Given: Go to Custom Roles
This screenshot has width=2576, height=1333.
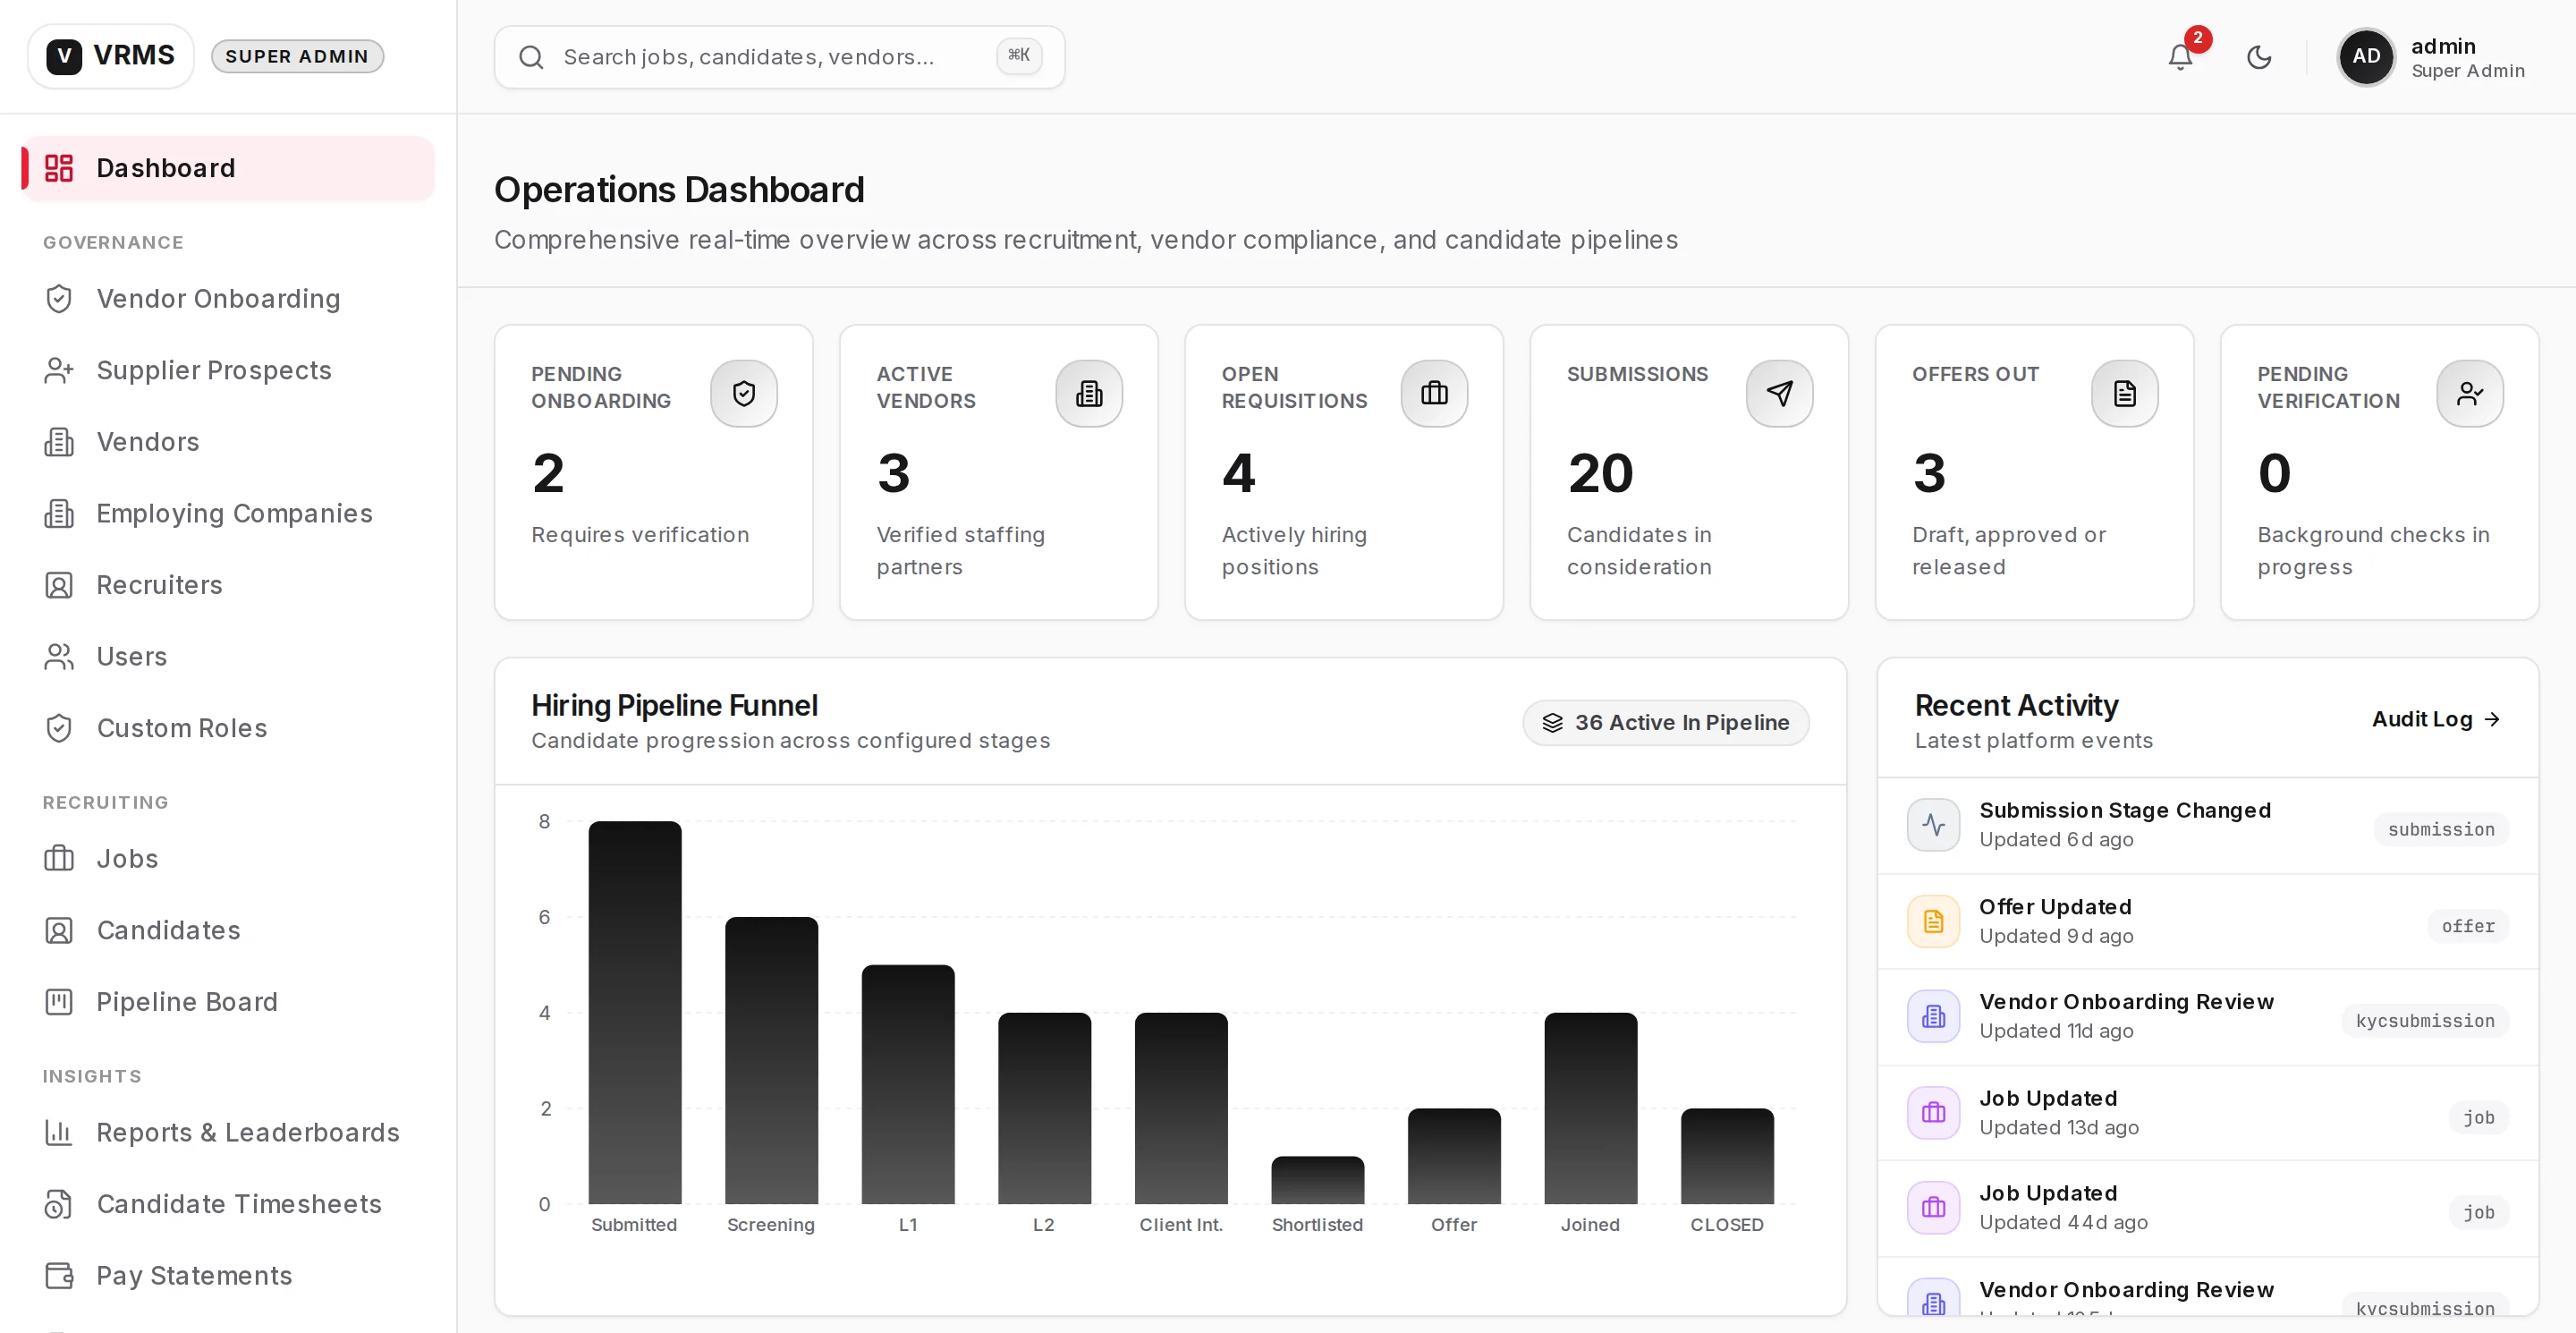Looking at the screenshot, I should pos(228,728).
